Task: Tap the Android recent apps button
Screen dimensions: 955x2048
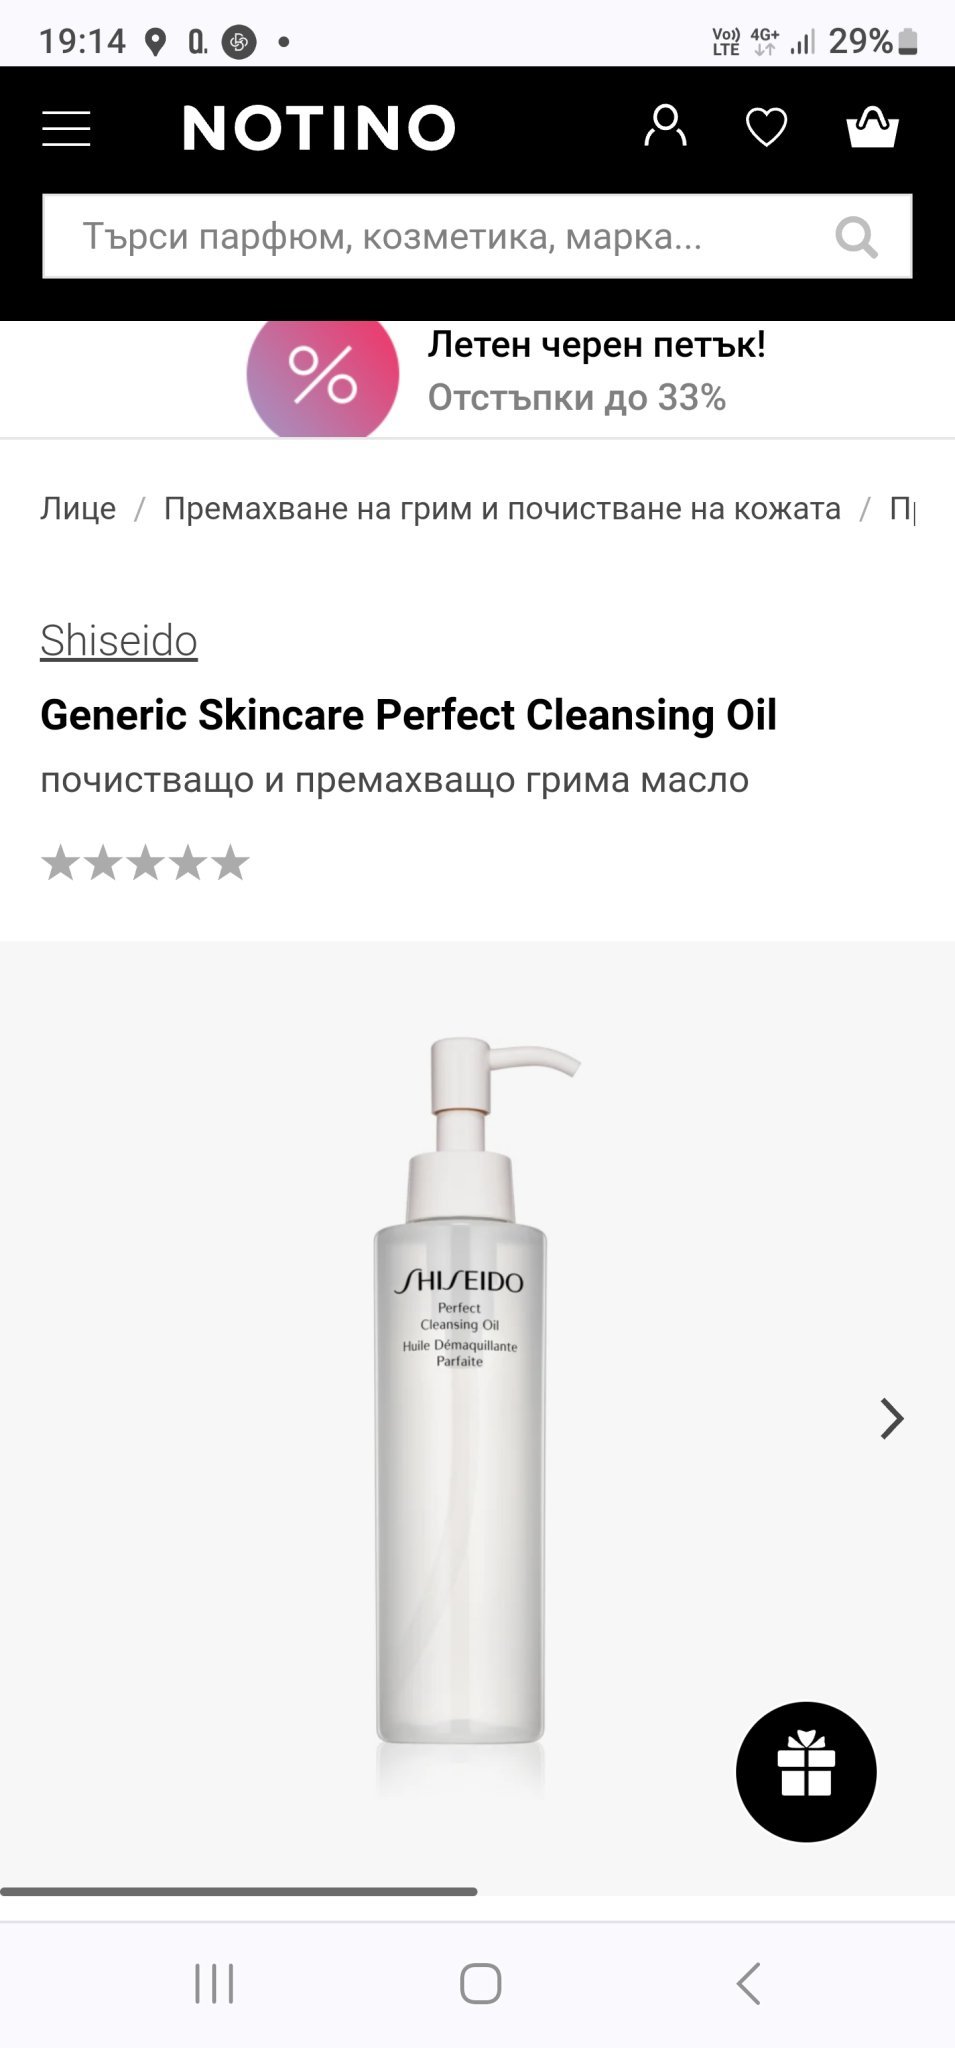Action: point(214,1983)
